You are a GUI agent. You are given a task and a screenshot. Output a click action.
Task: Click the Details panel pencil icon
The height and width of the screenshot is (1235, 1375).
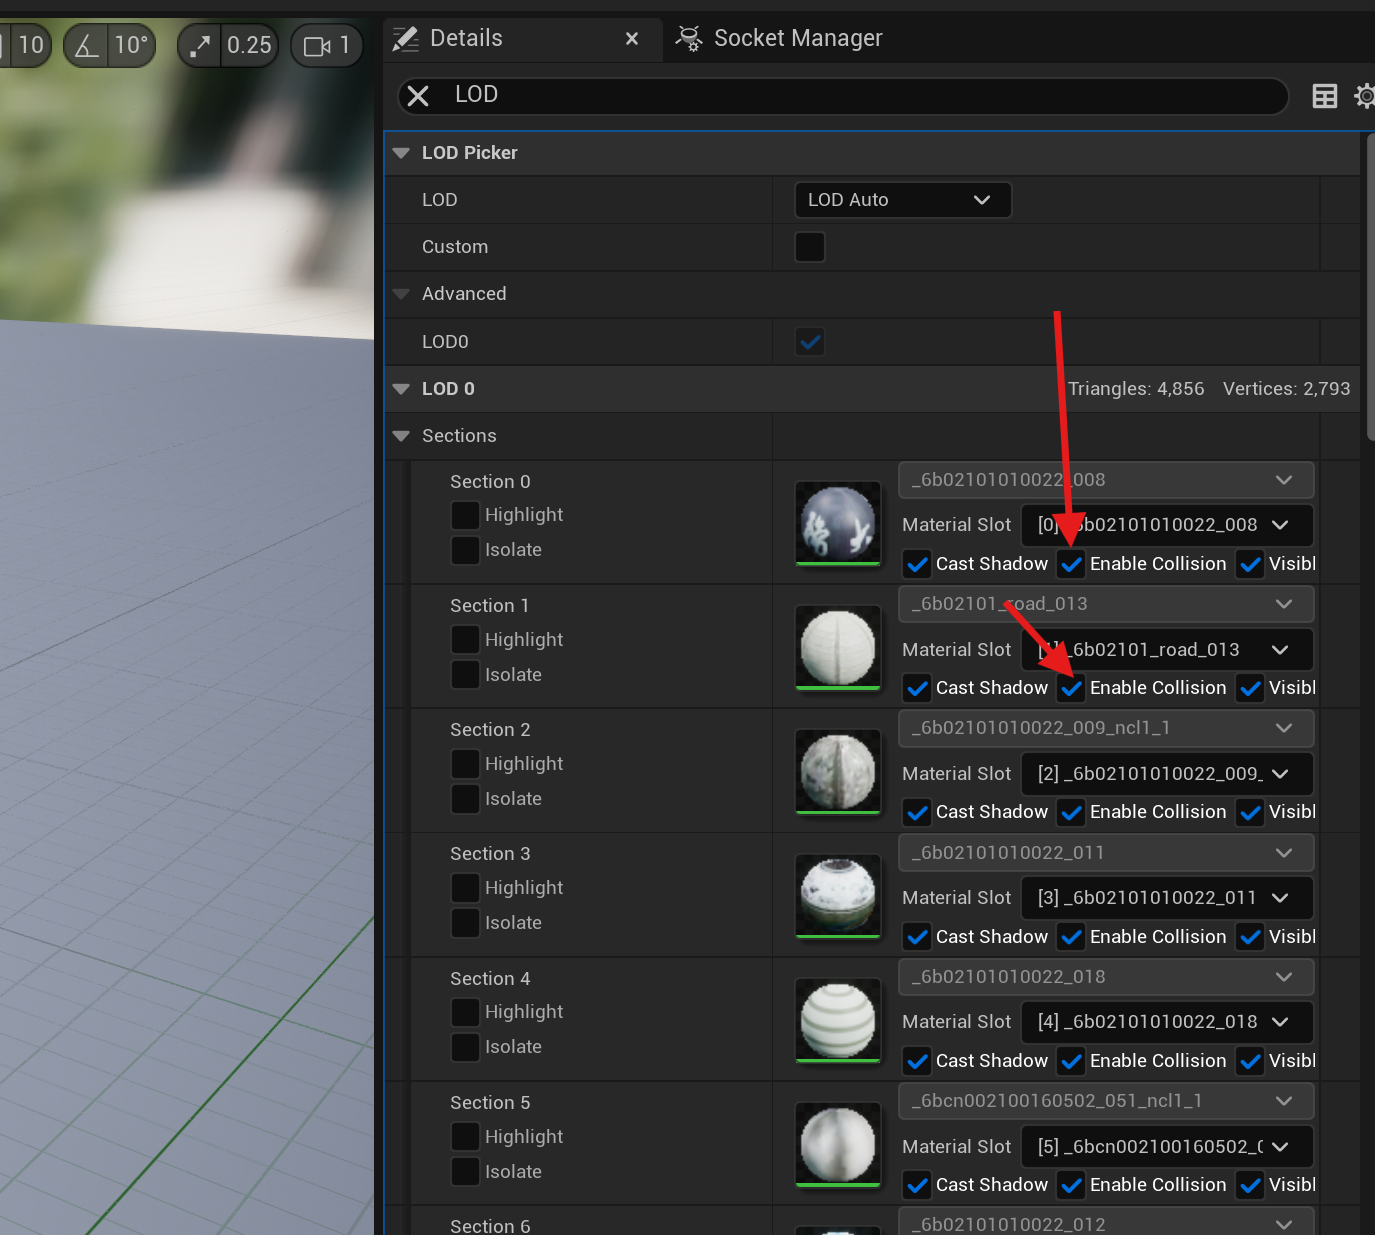coord(405,38)
